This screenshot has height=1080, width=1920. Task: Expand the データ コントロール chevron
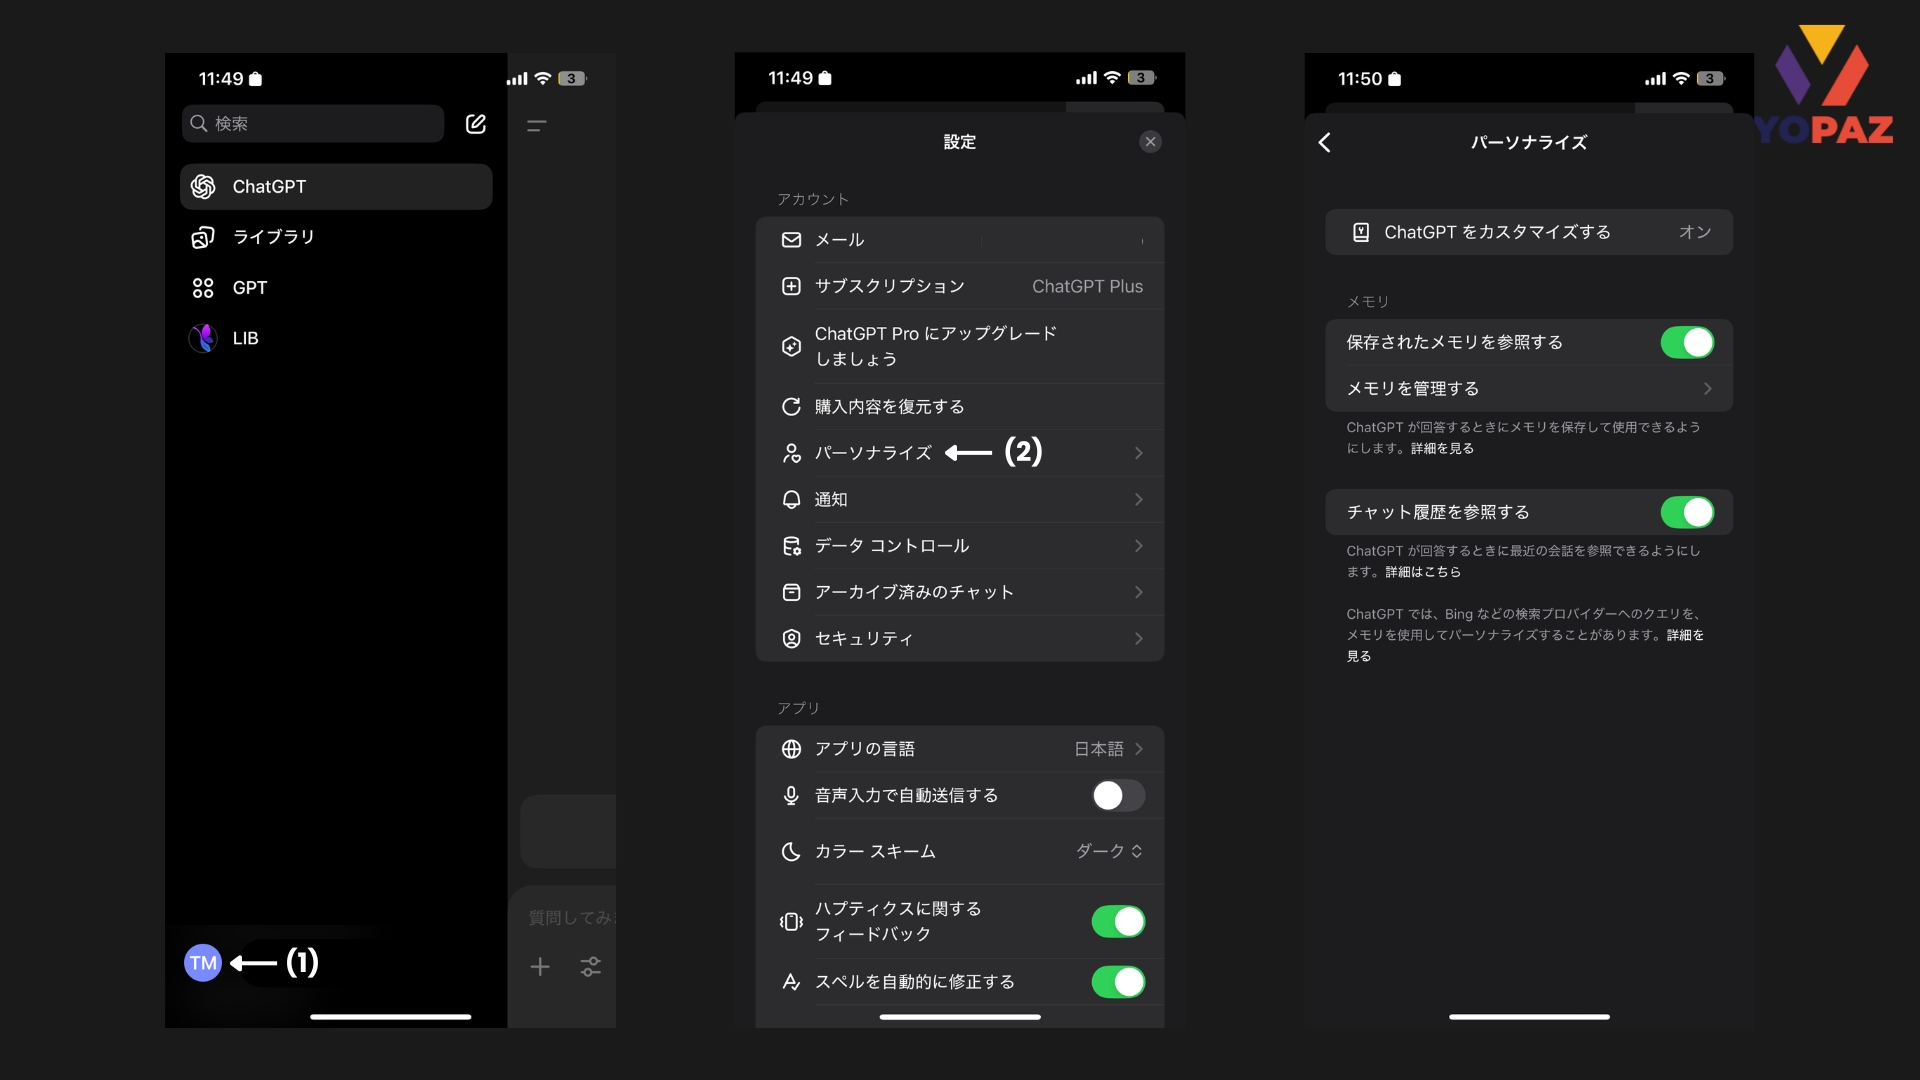[x=1139, y=546]
